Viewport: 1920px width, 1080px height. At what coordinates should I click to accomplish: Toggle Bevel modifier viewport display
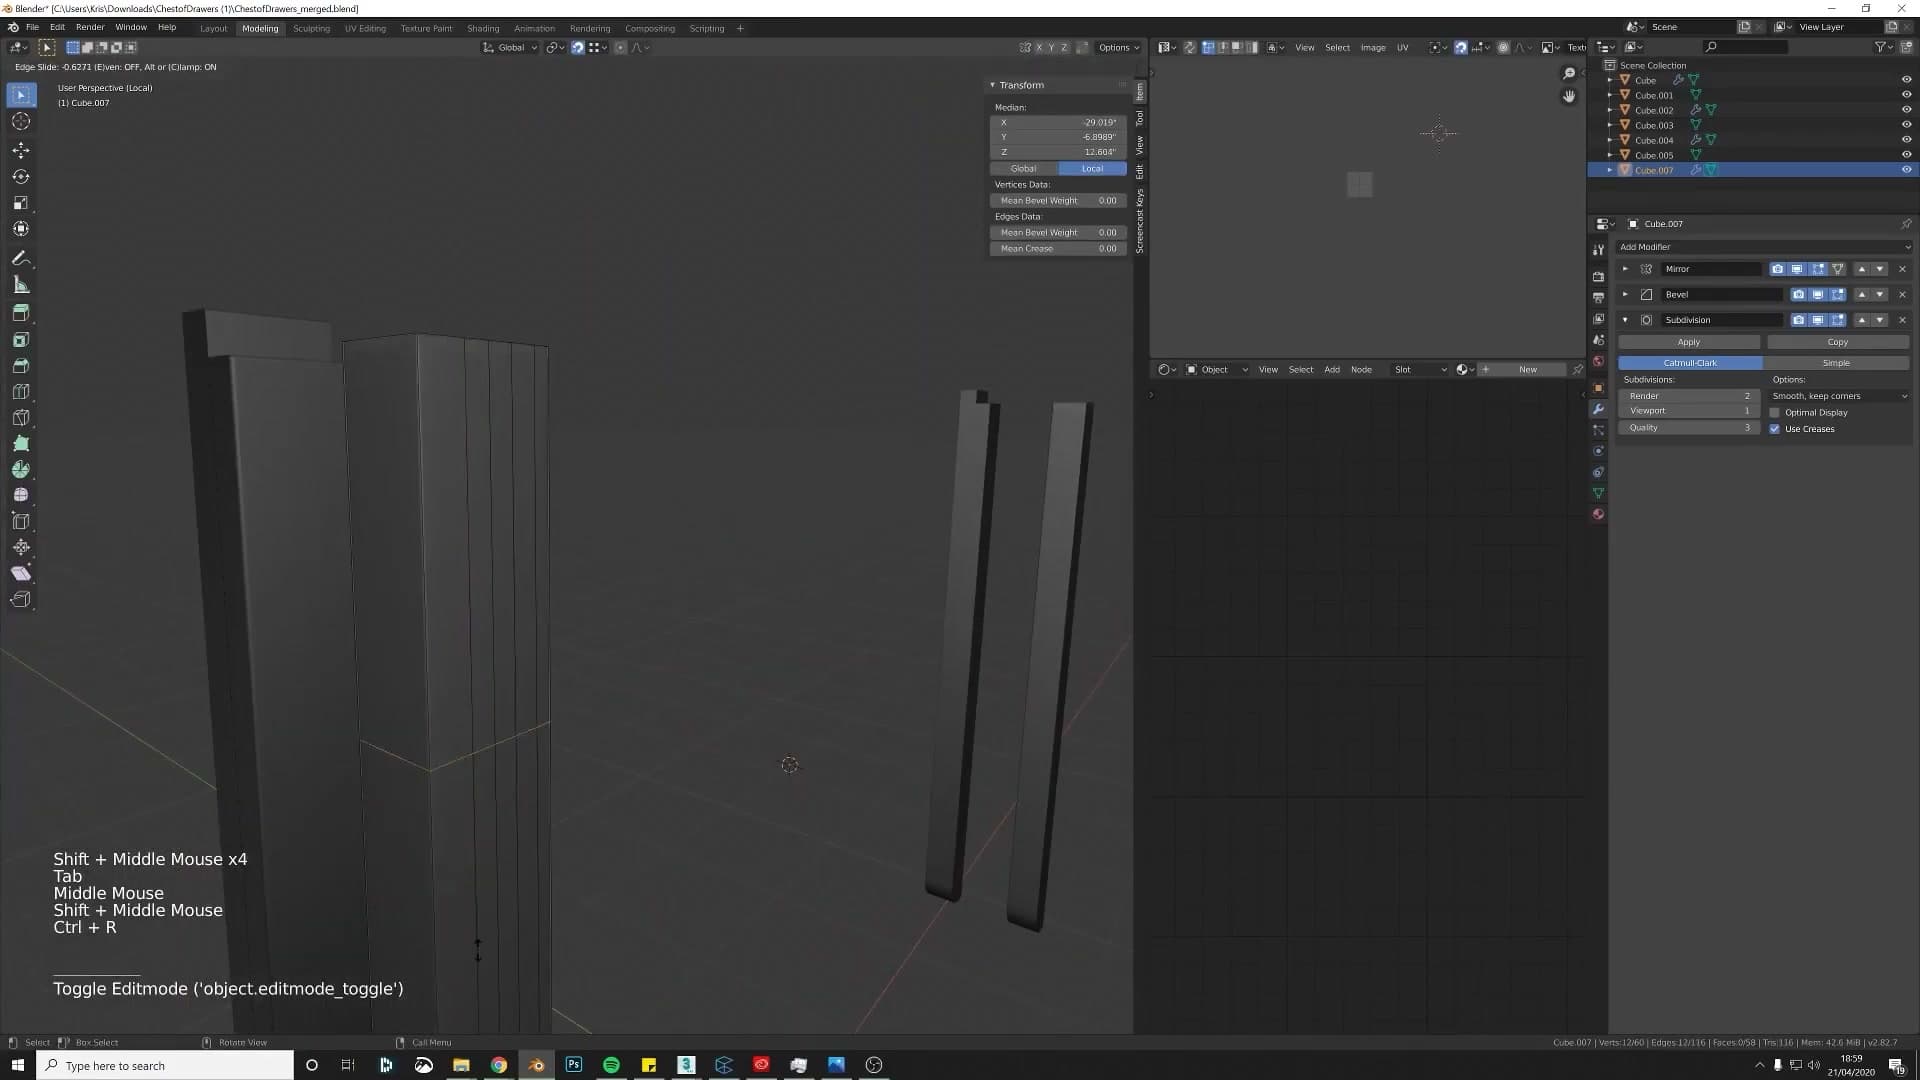(1817, 295)
